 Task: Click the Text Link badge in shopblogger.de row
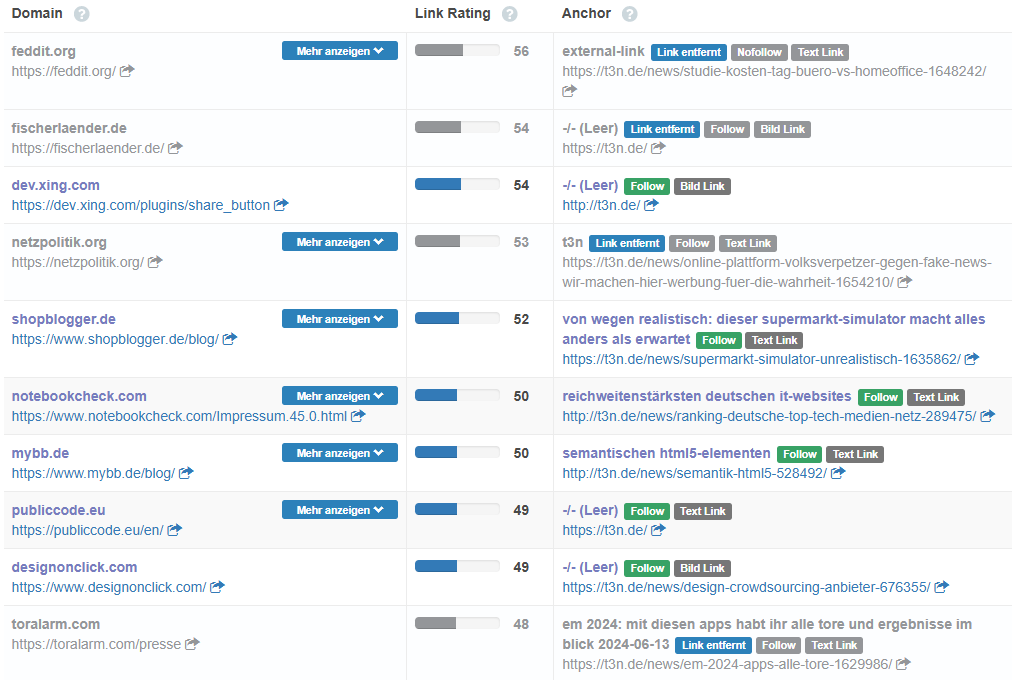pyautogui.click(x=774, y=340)
